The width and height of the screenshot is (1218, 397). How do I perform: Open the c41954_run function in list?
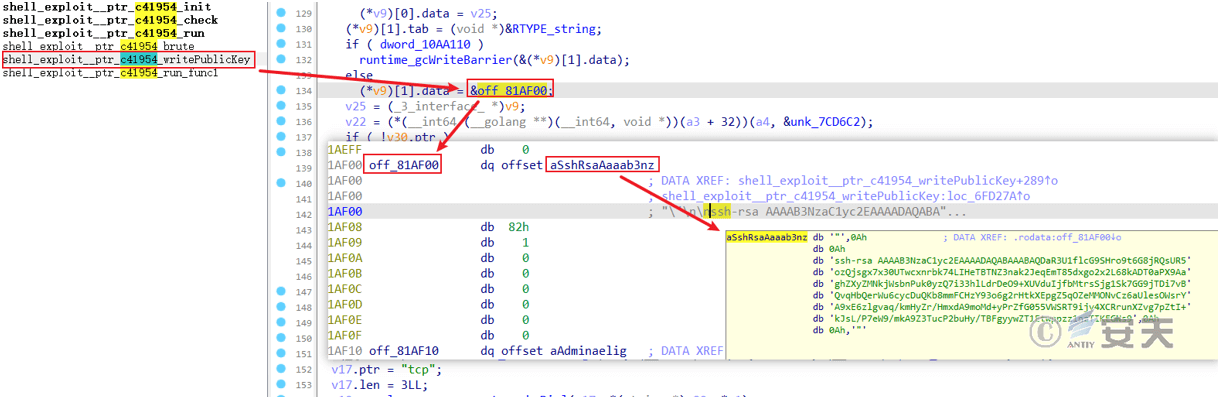[x=103, y=33]
